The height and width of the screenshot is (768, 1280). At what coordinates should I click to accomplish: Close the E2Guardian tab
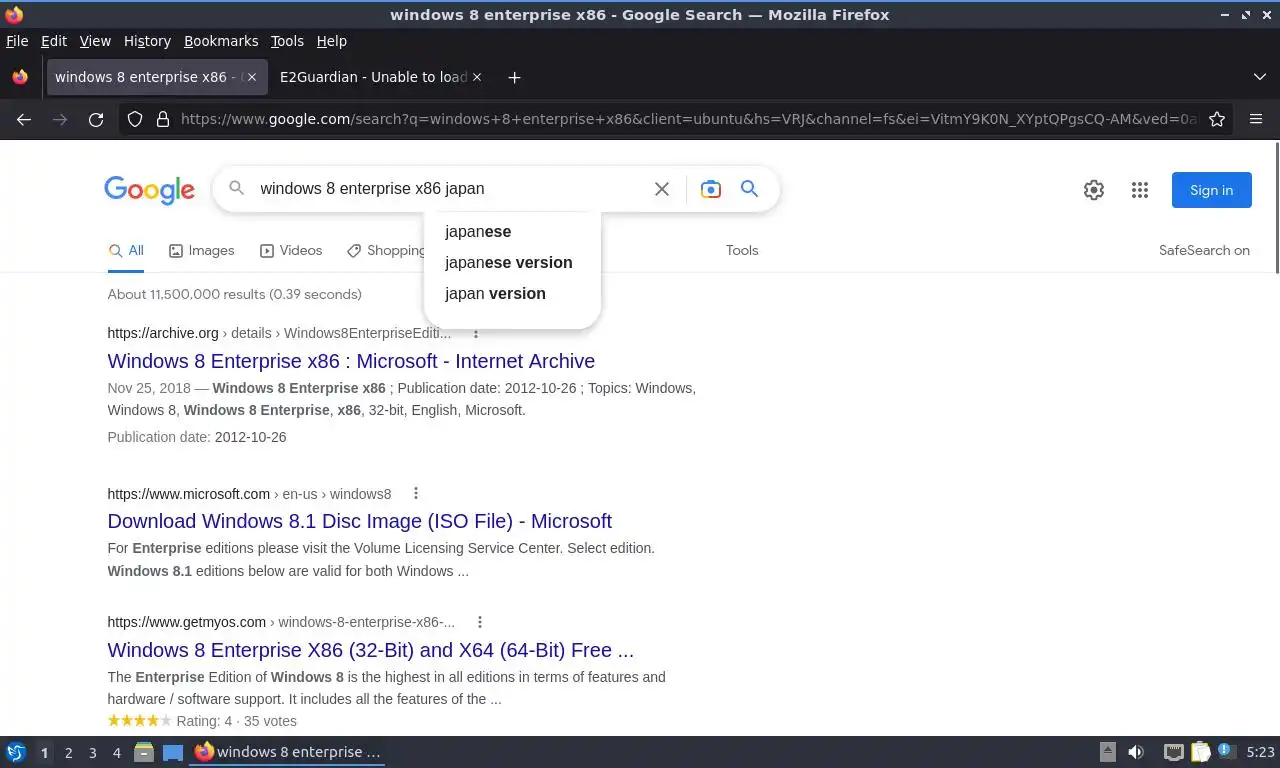click(x=477, y=77)
